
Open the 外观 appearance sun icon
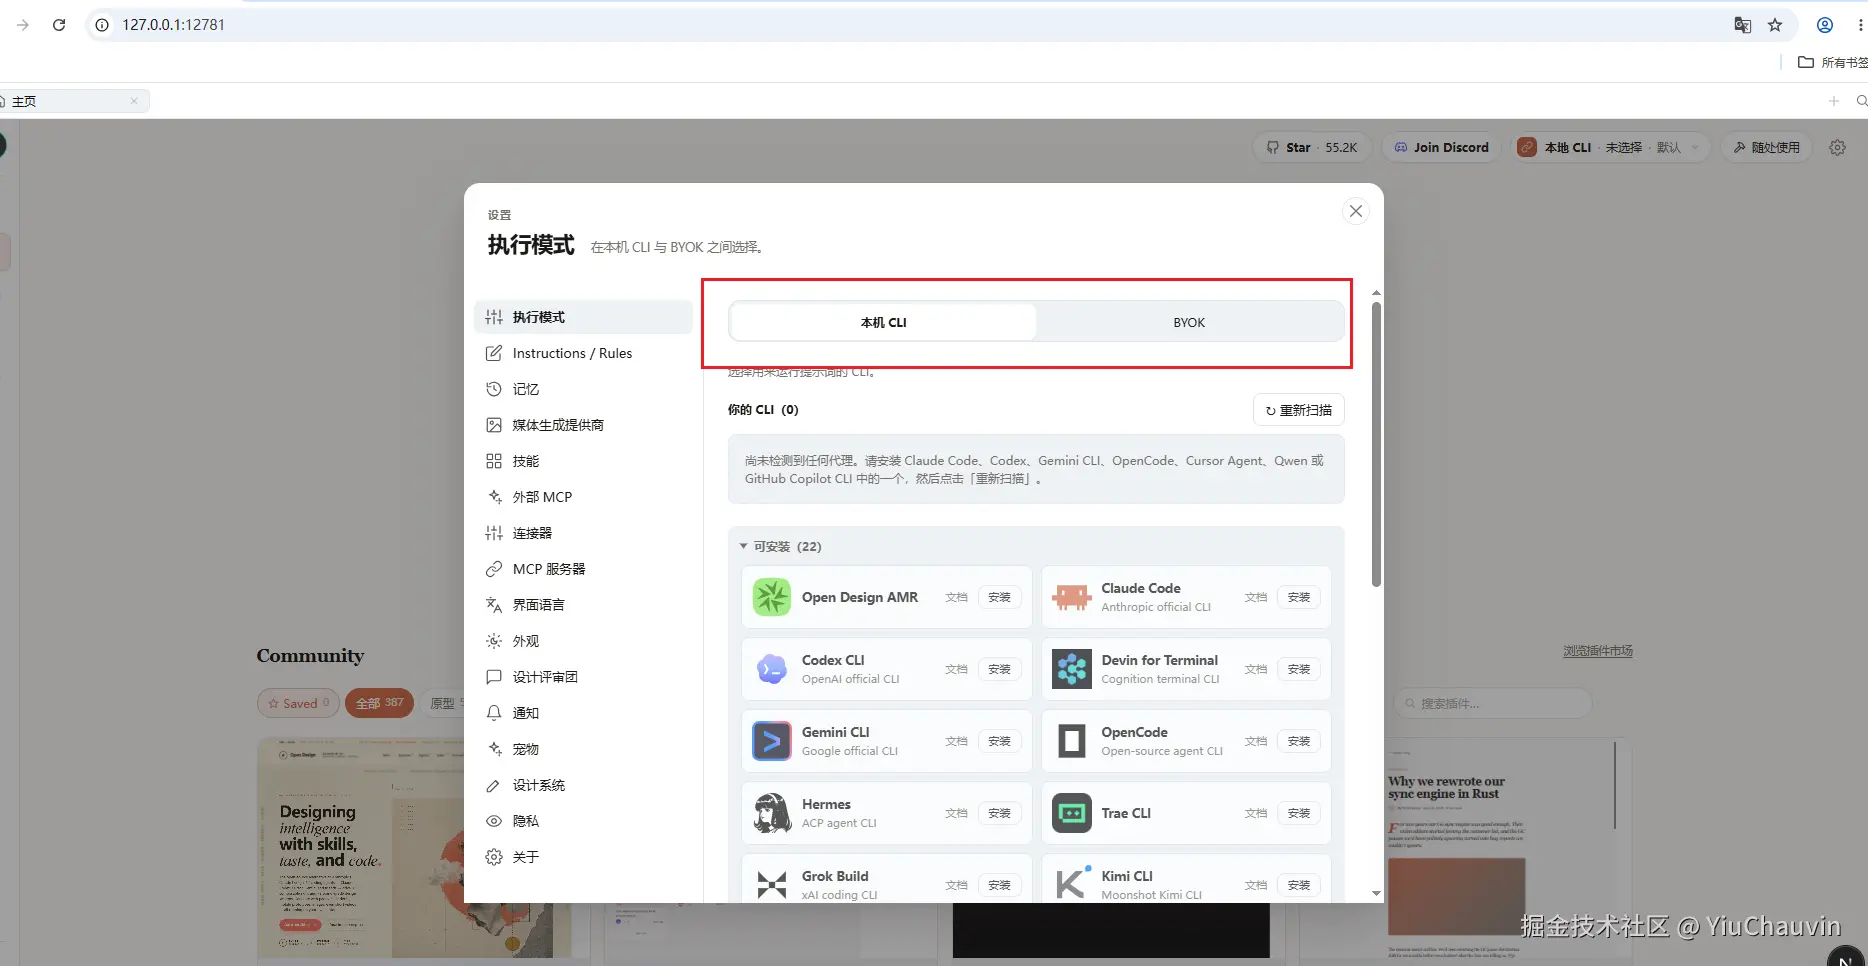click(494, 641)
